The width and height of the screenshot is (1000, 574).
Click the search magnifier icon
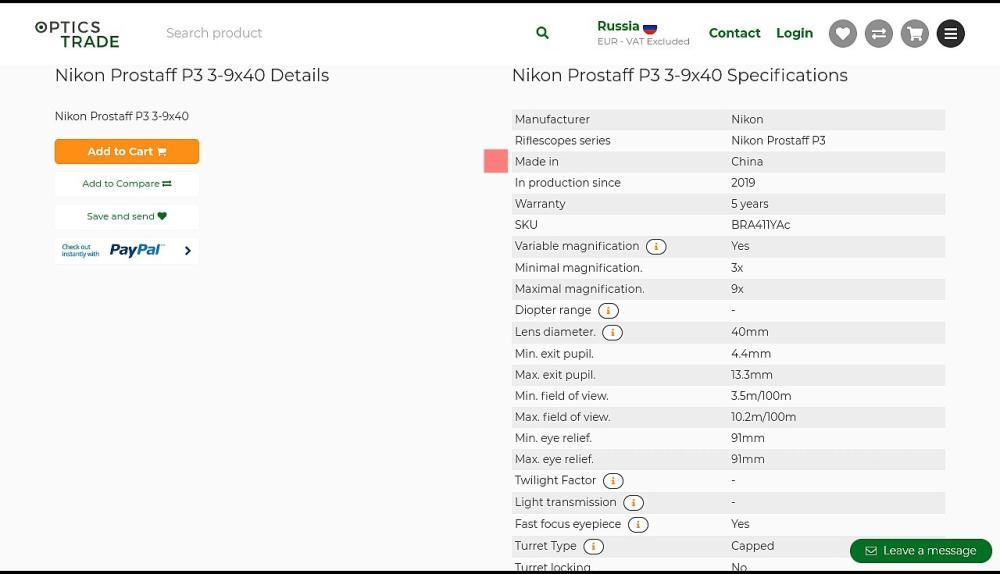click(x=542, y=33)
